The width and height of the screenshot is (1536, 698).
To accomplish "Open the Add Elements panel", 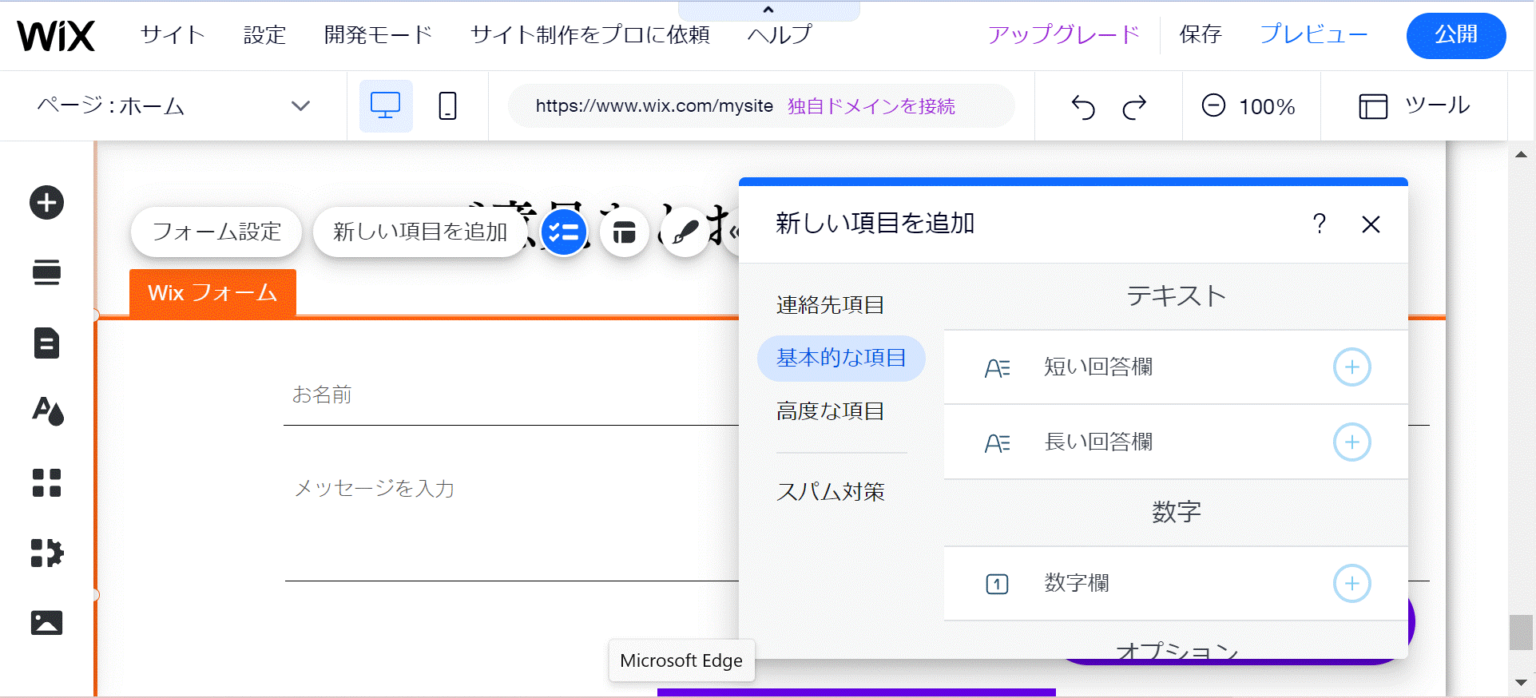I will pyautogui.click(x=46, y=203).
